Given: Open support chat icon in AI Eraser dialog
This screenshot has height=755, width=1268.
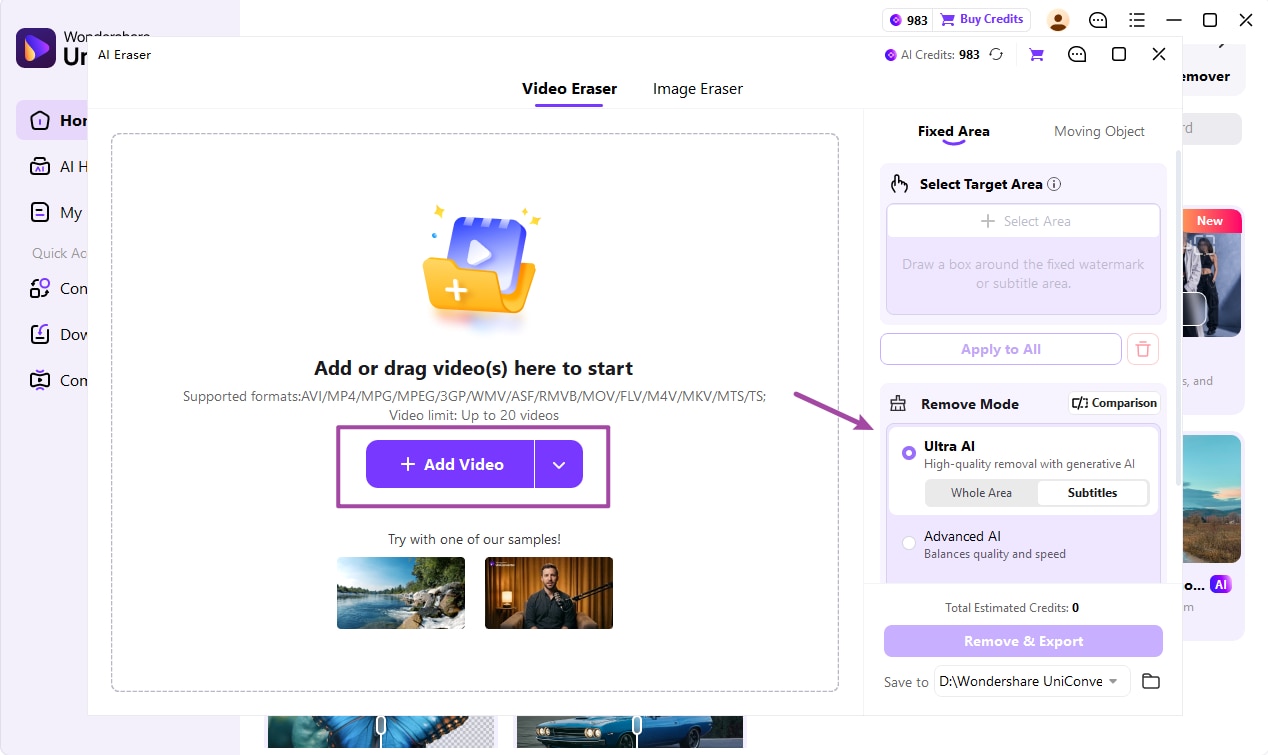Looking at the screenshot, I should (1077, 55).
